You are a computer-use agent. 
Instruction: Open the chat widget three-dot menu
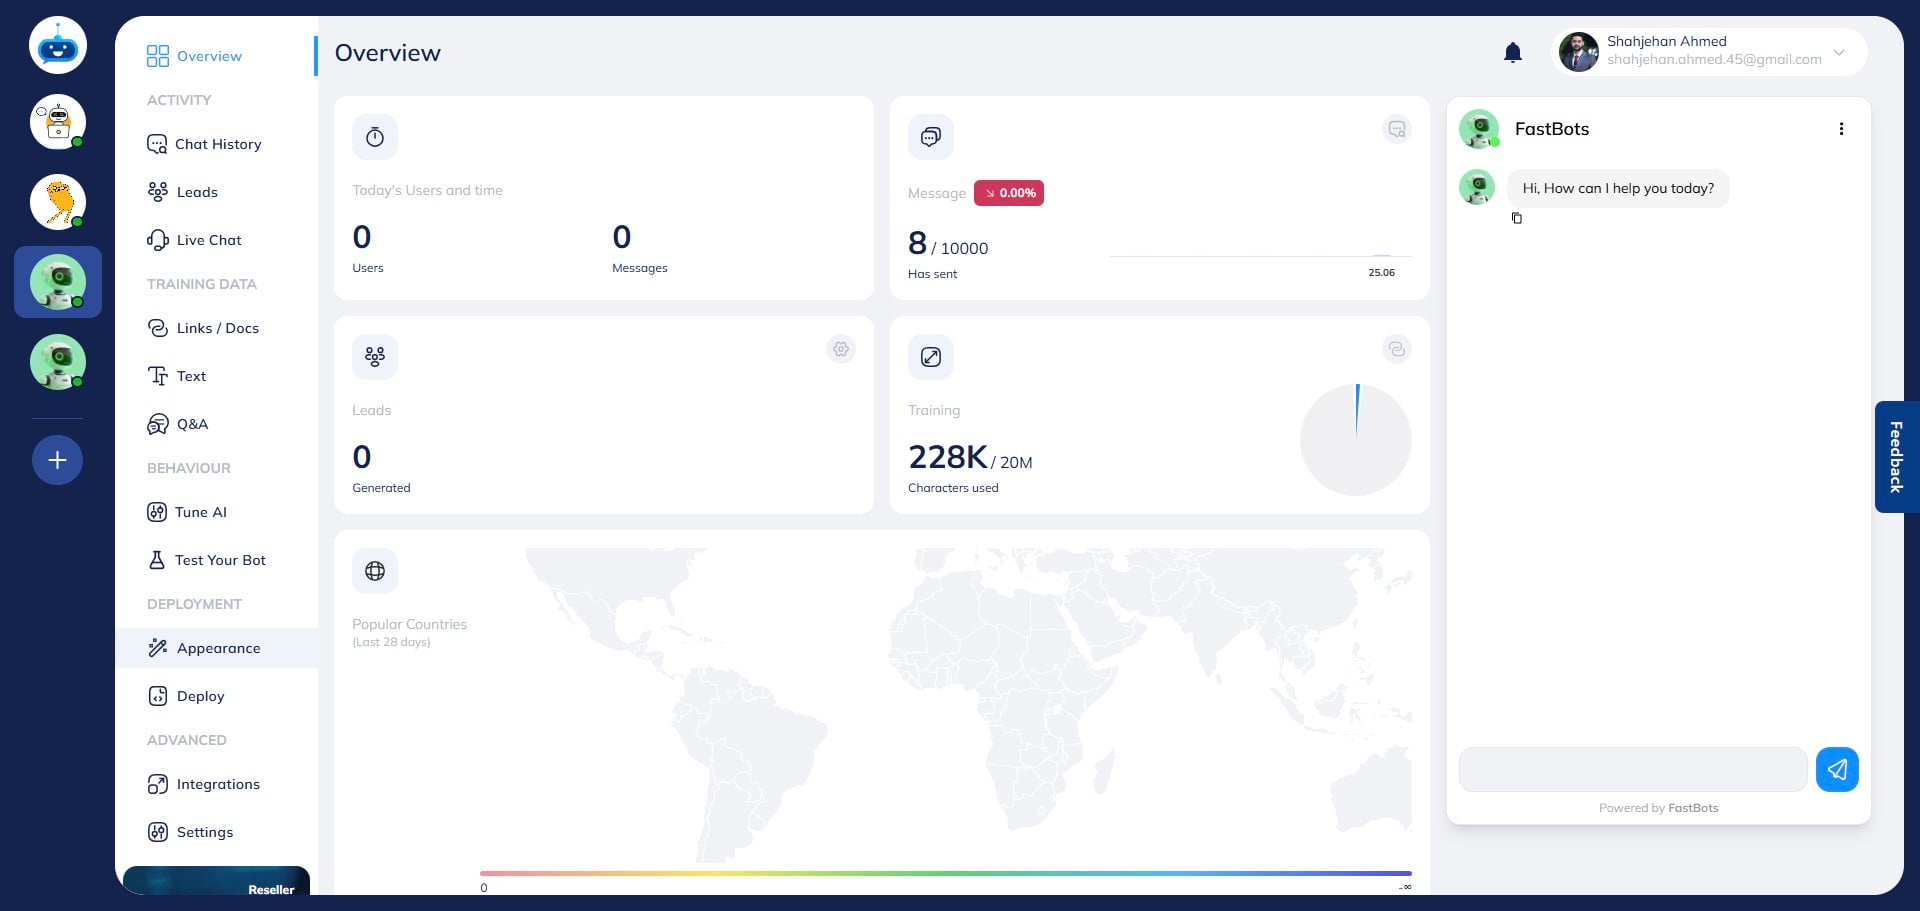click(1841, 129)
